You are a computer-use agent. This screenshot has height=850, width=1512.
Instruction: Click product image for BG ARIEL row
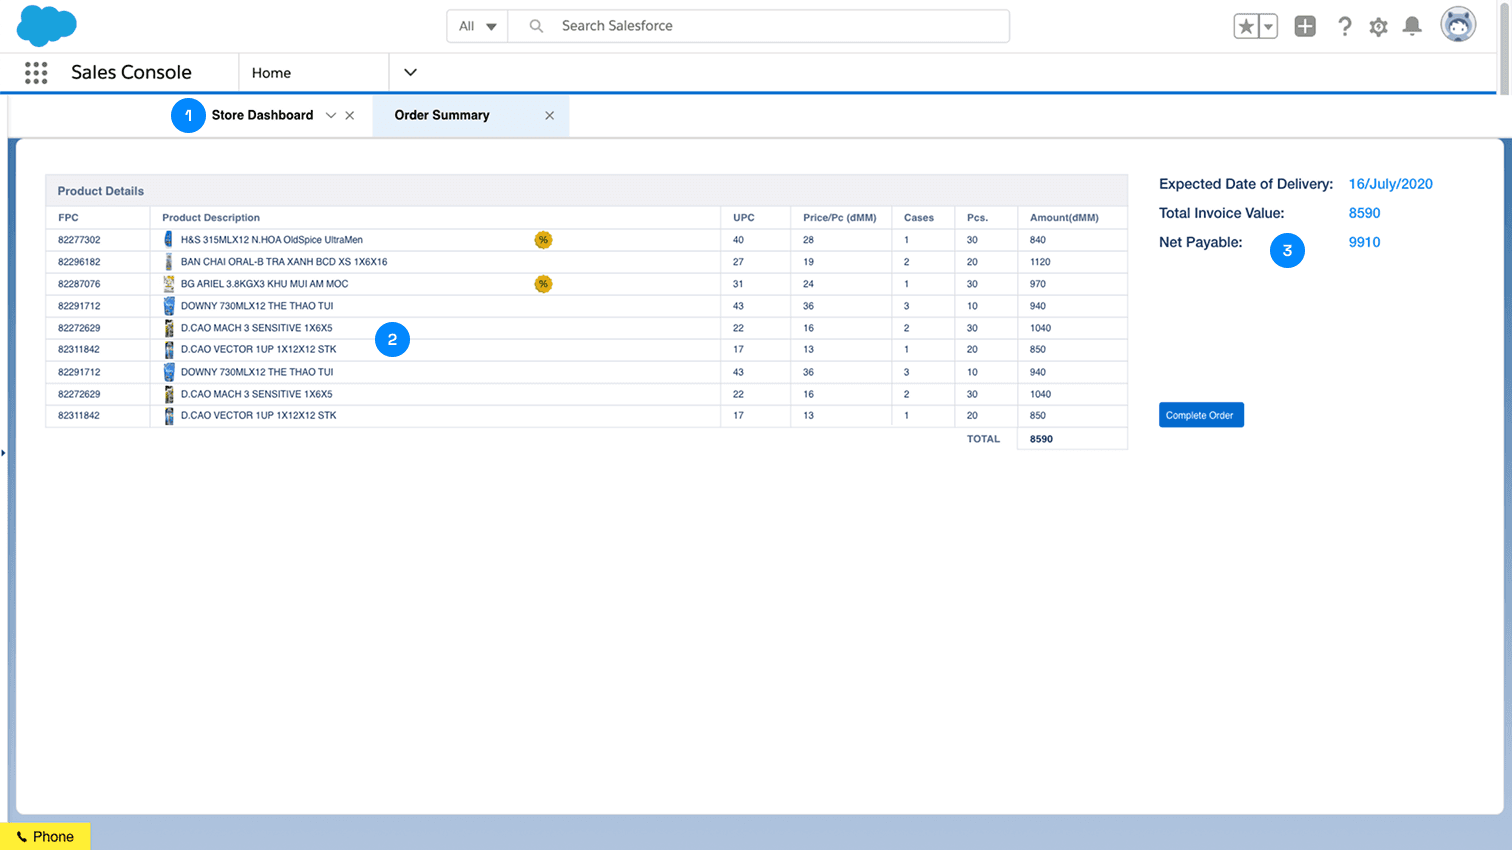click(x=168, y=284)
